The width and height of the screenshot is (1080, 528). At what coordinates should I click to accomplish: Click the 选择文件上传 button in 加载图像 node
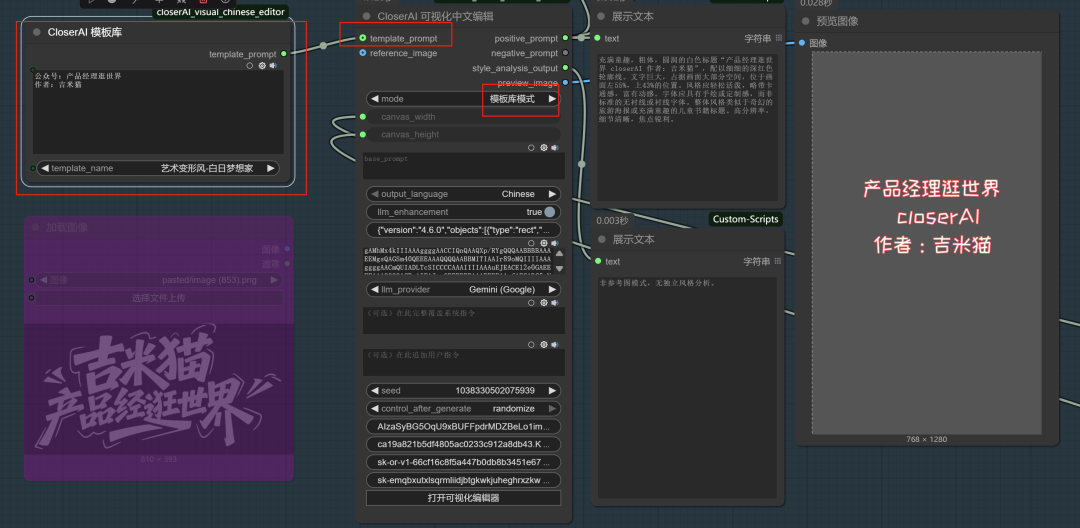coord(159,298)
